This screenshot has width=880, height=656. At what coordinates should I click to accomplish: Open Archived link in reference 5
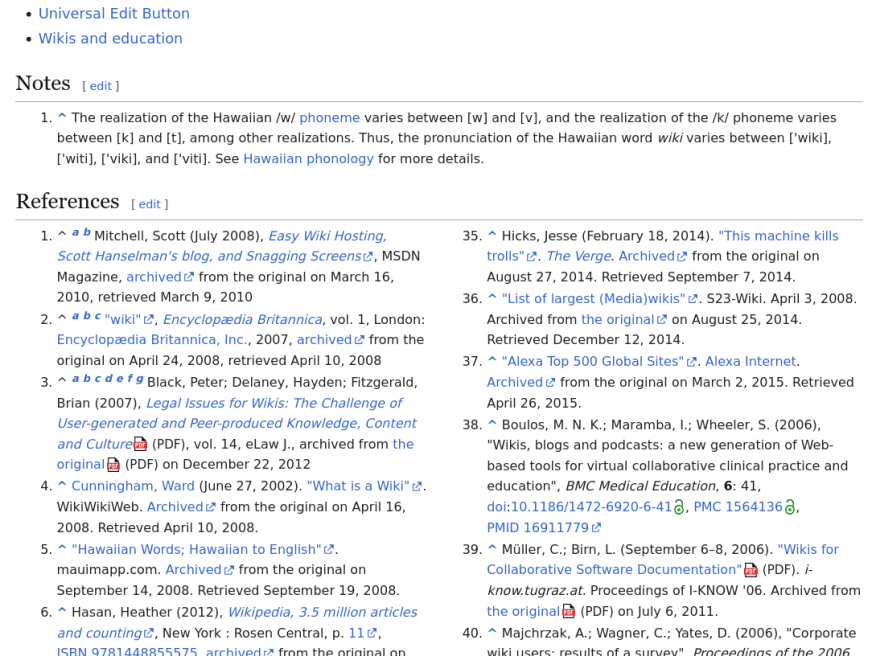[199, 570]
